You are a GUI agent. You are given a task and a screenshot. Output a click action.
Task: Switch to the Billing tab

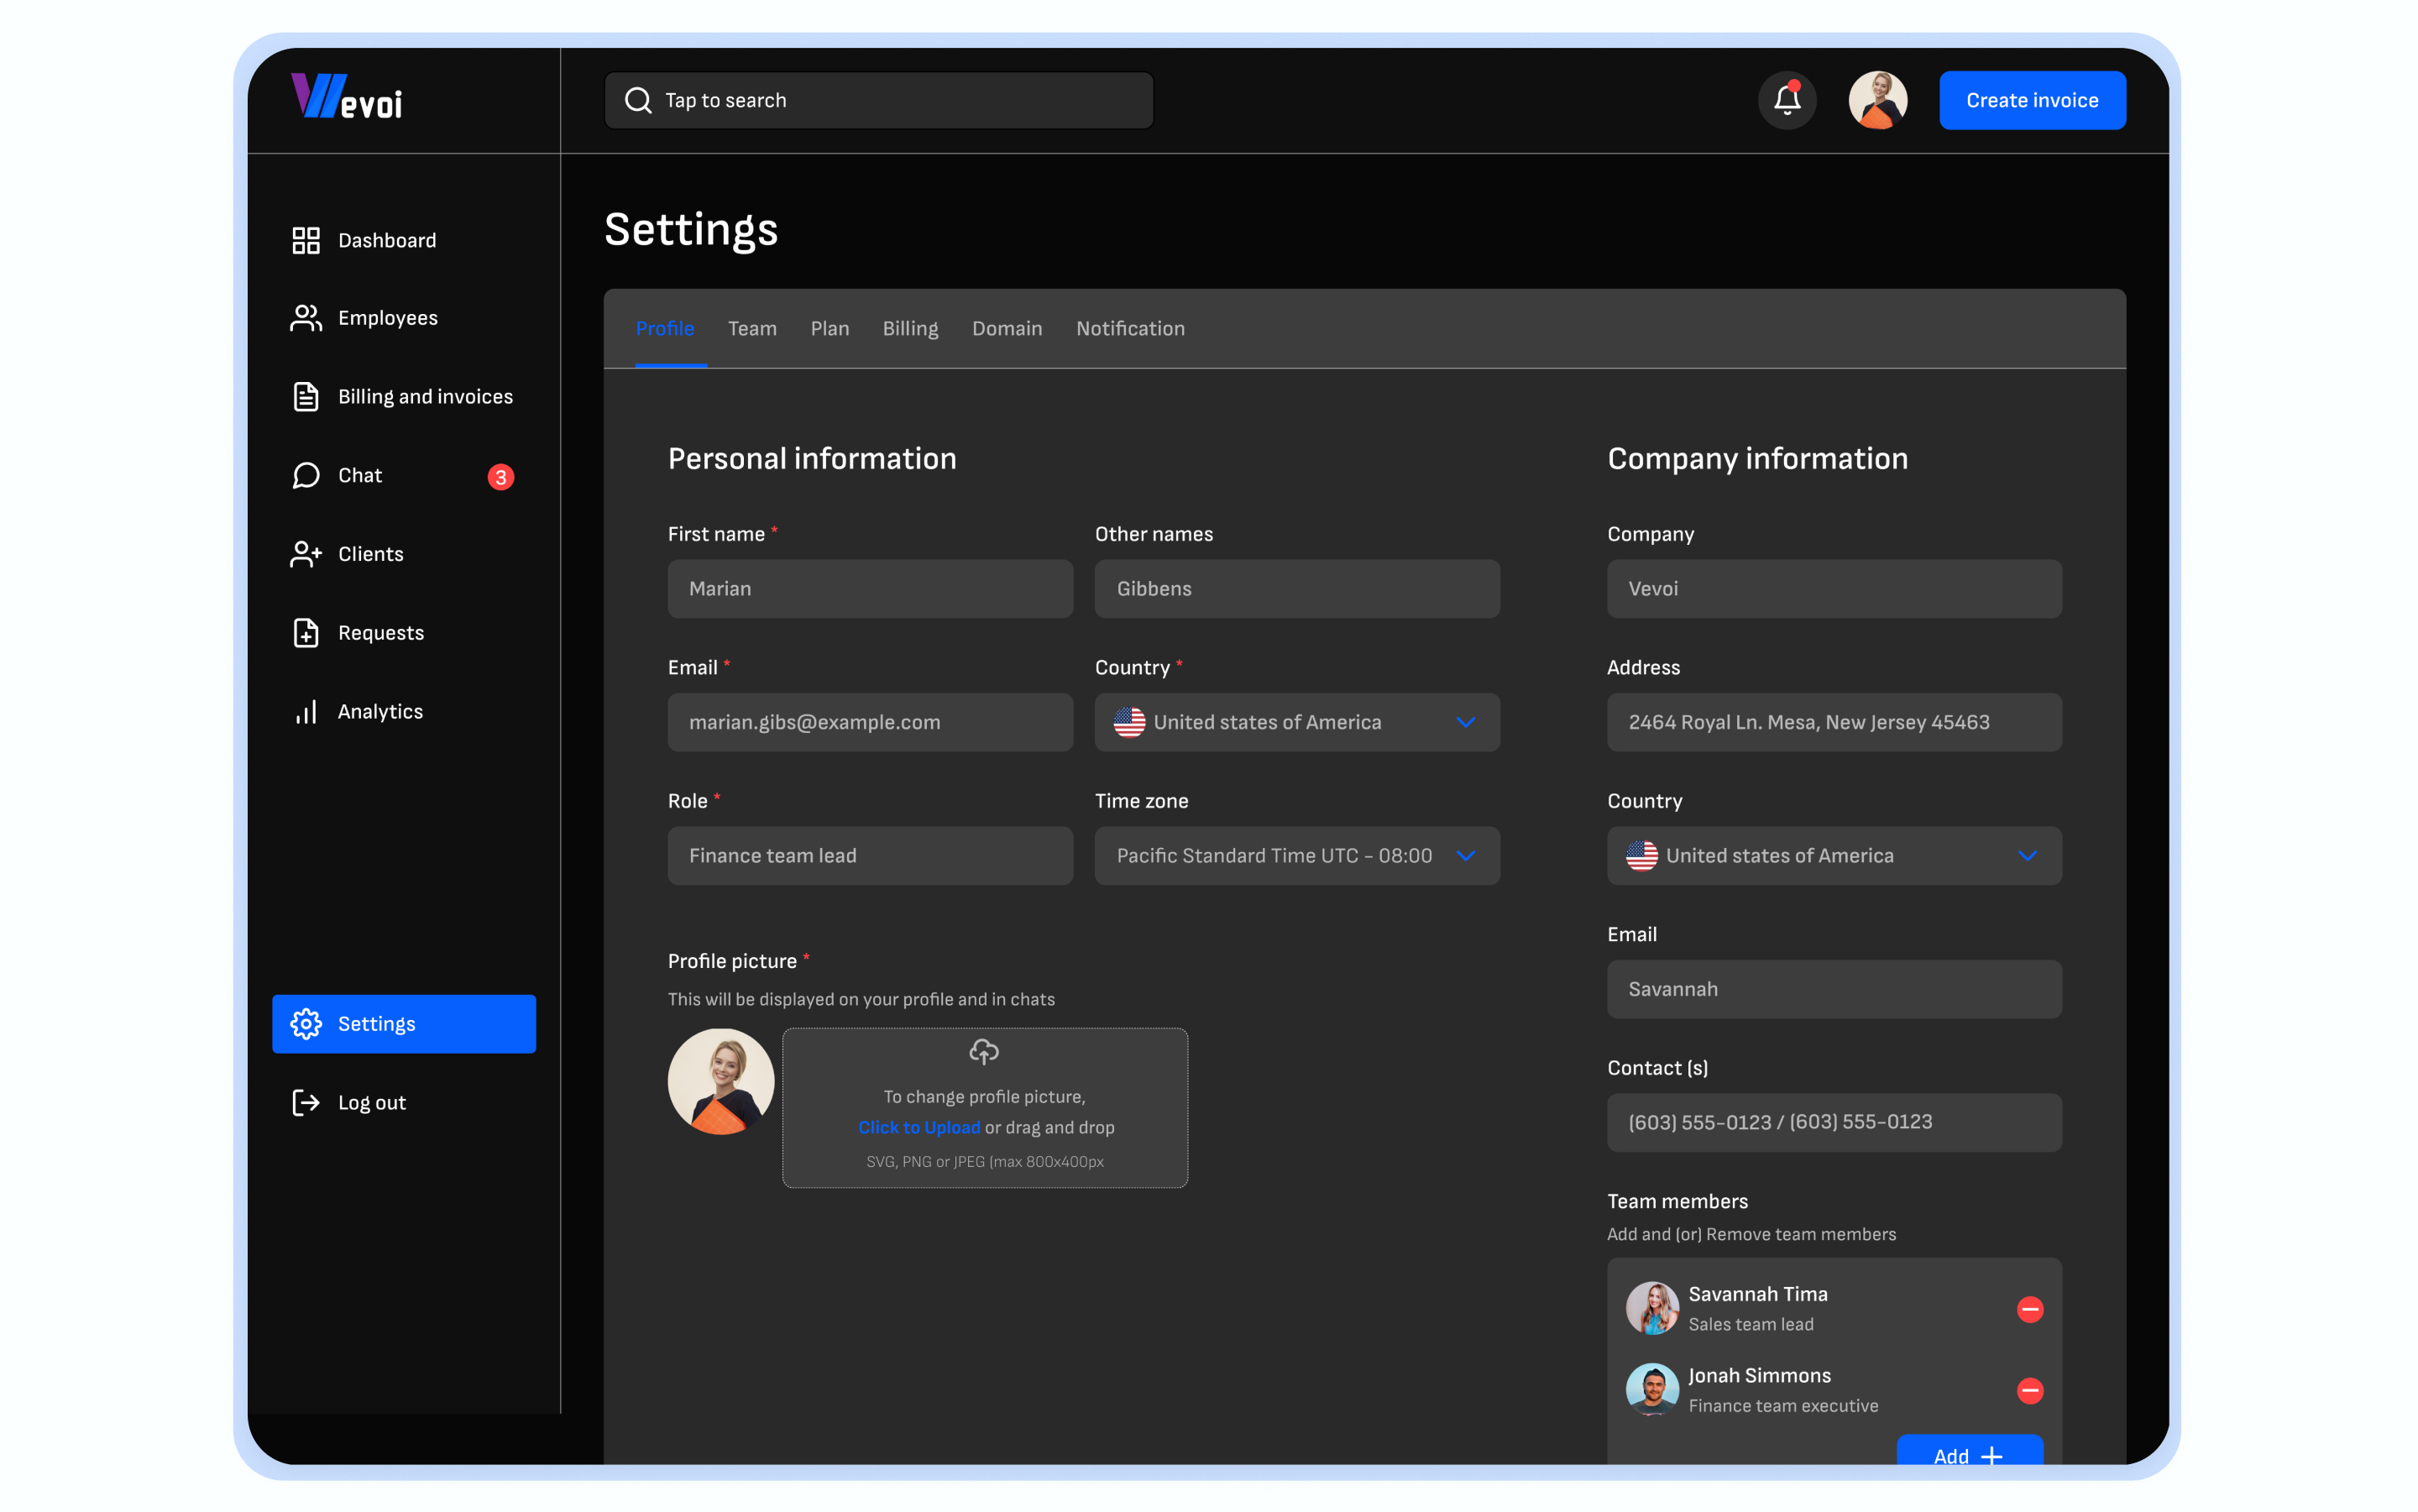click(x=910, y=328)
